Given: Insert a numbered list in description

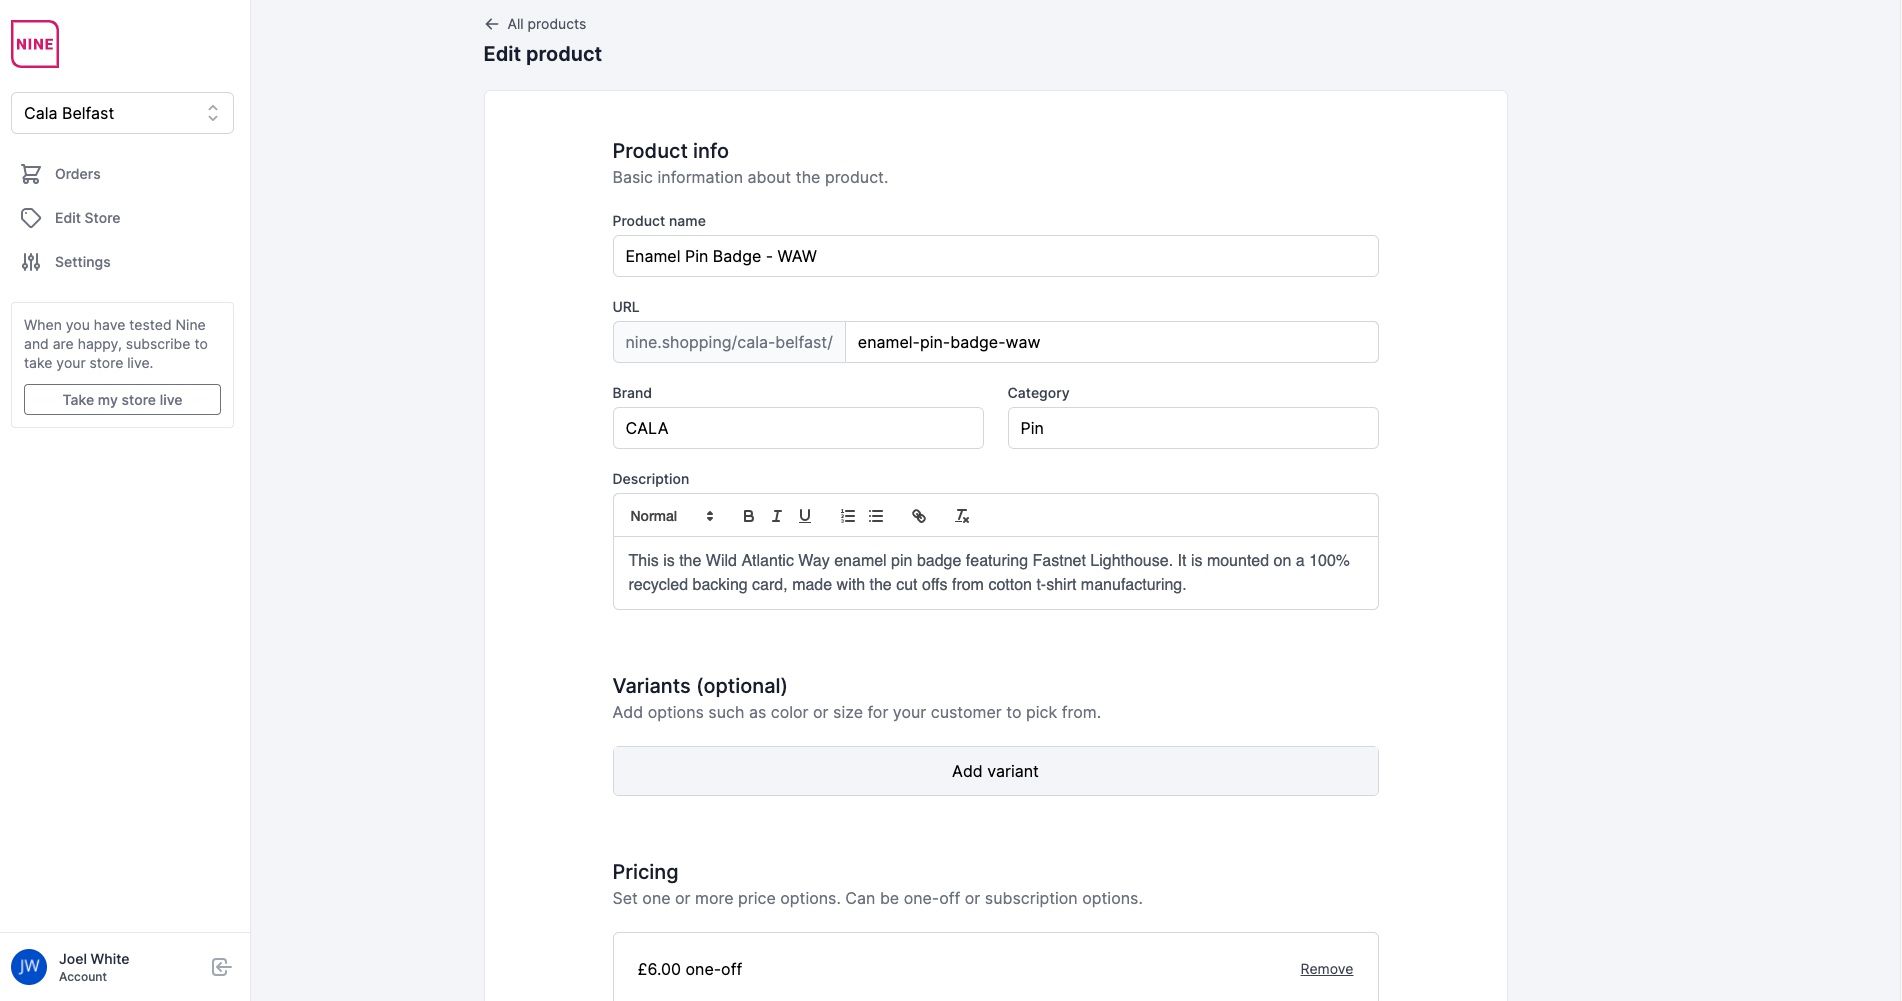Looking at the screenshot, I should [848, 516].
